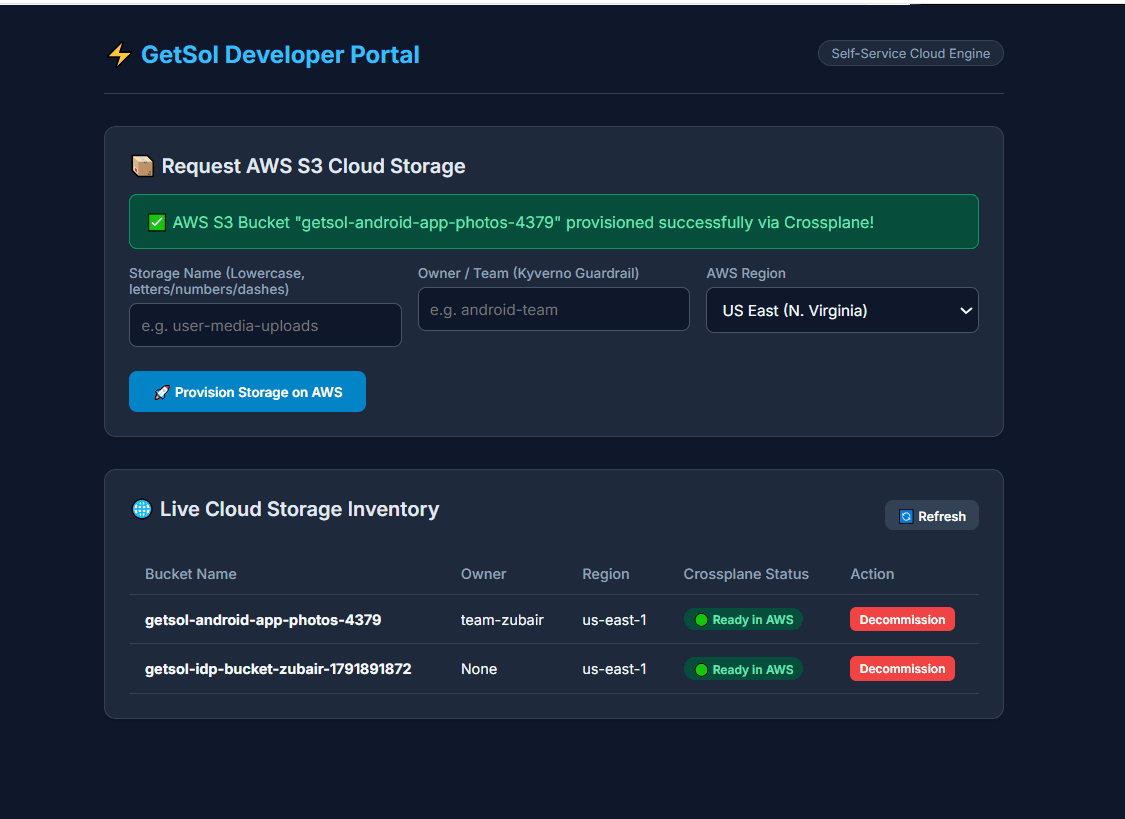Click the Bucket Name column header
The height and width of the screenshot is (819, 1125).
191,574
